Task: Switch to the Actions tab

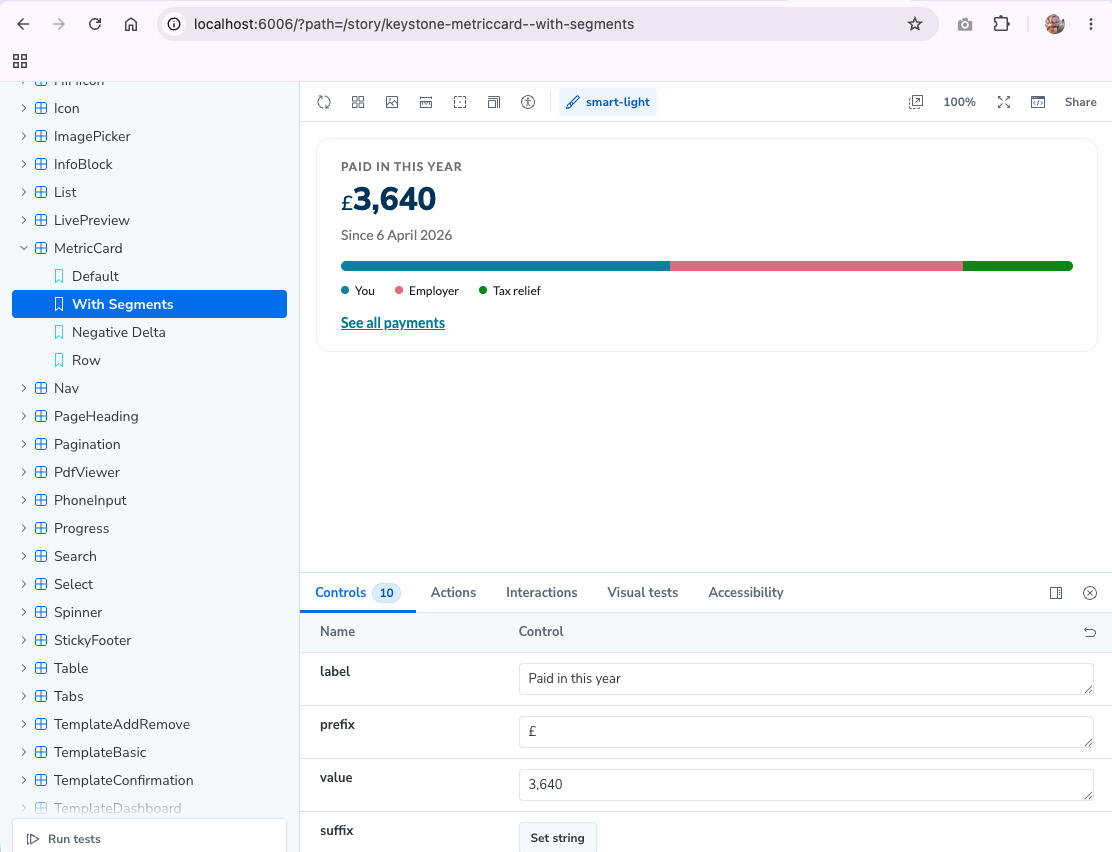Action: click(453, 592)
